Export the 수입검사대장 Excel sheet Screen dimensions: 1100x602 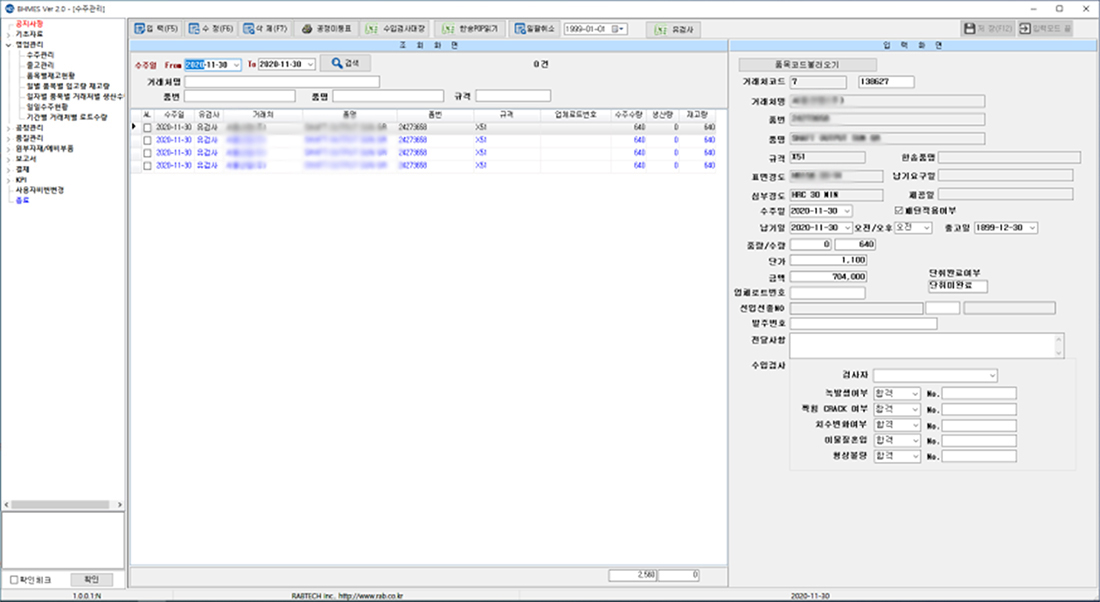[x=396, y=29]
